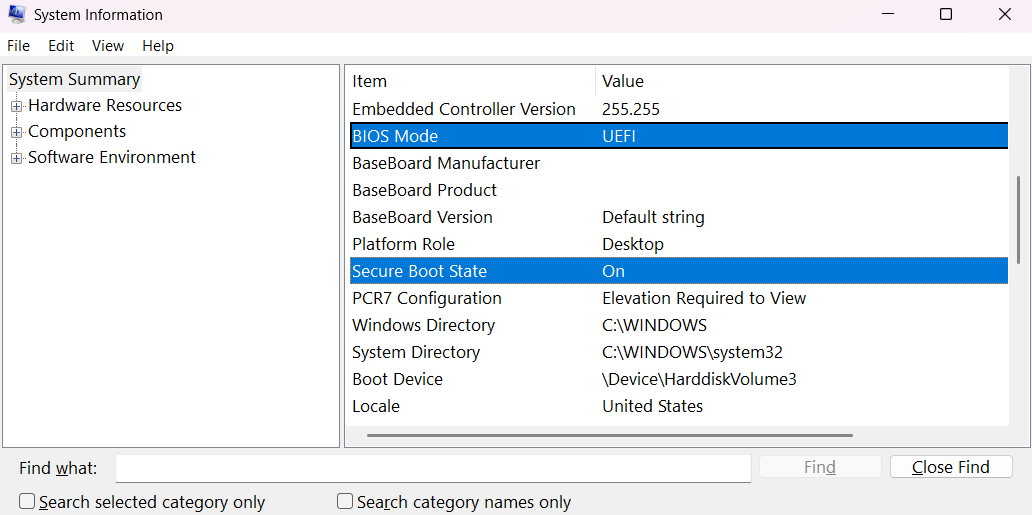Minimize the System Information window

point(886,15)
